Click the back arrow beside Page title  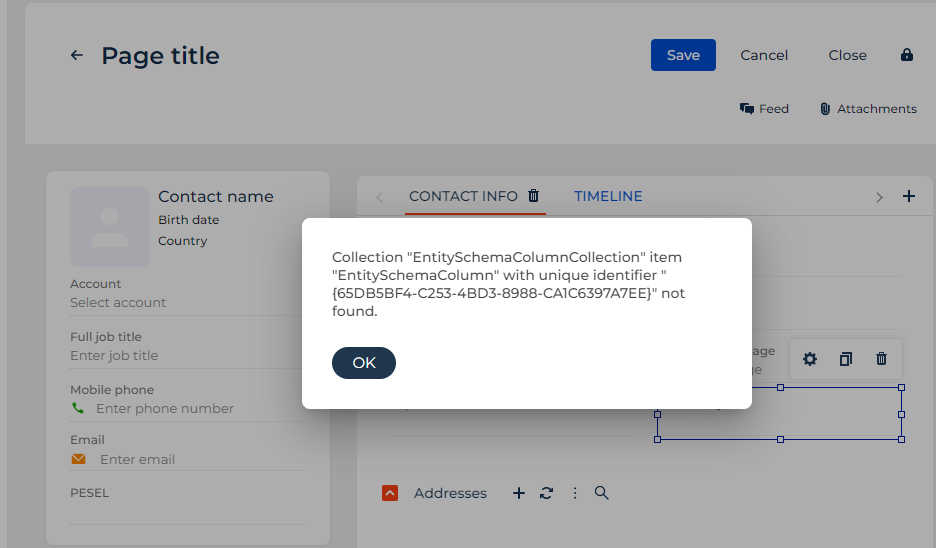(76, 56)
